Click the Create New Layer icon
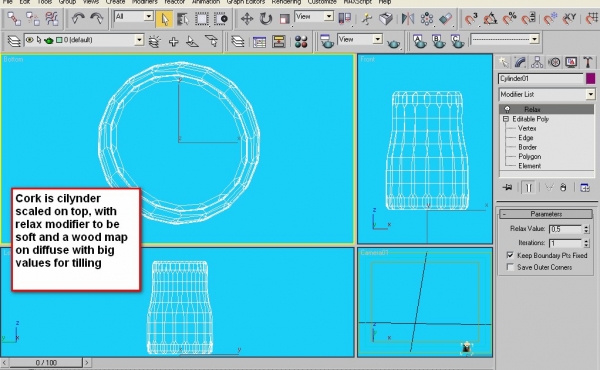Image resolution: width=600 pixels, height=370 pixels. pyautogui.click(x=155, y=41)
